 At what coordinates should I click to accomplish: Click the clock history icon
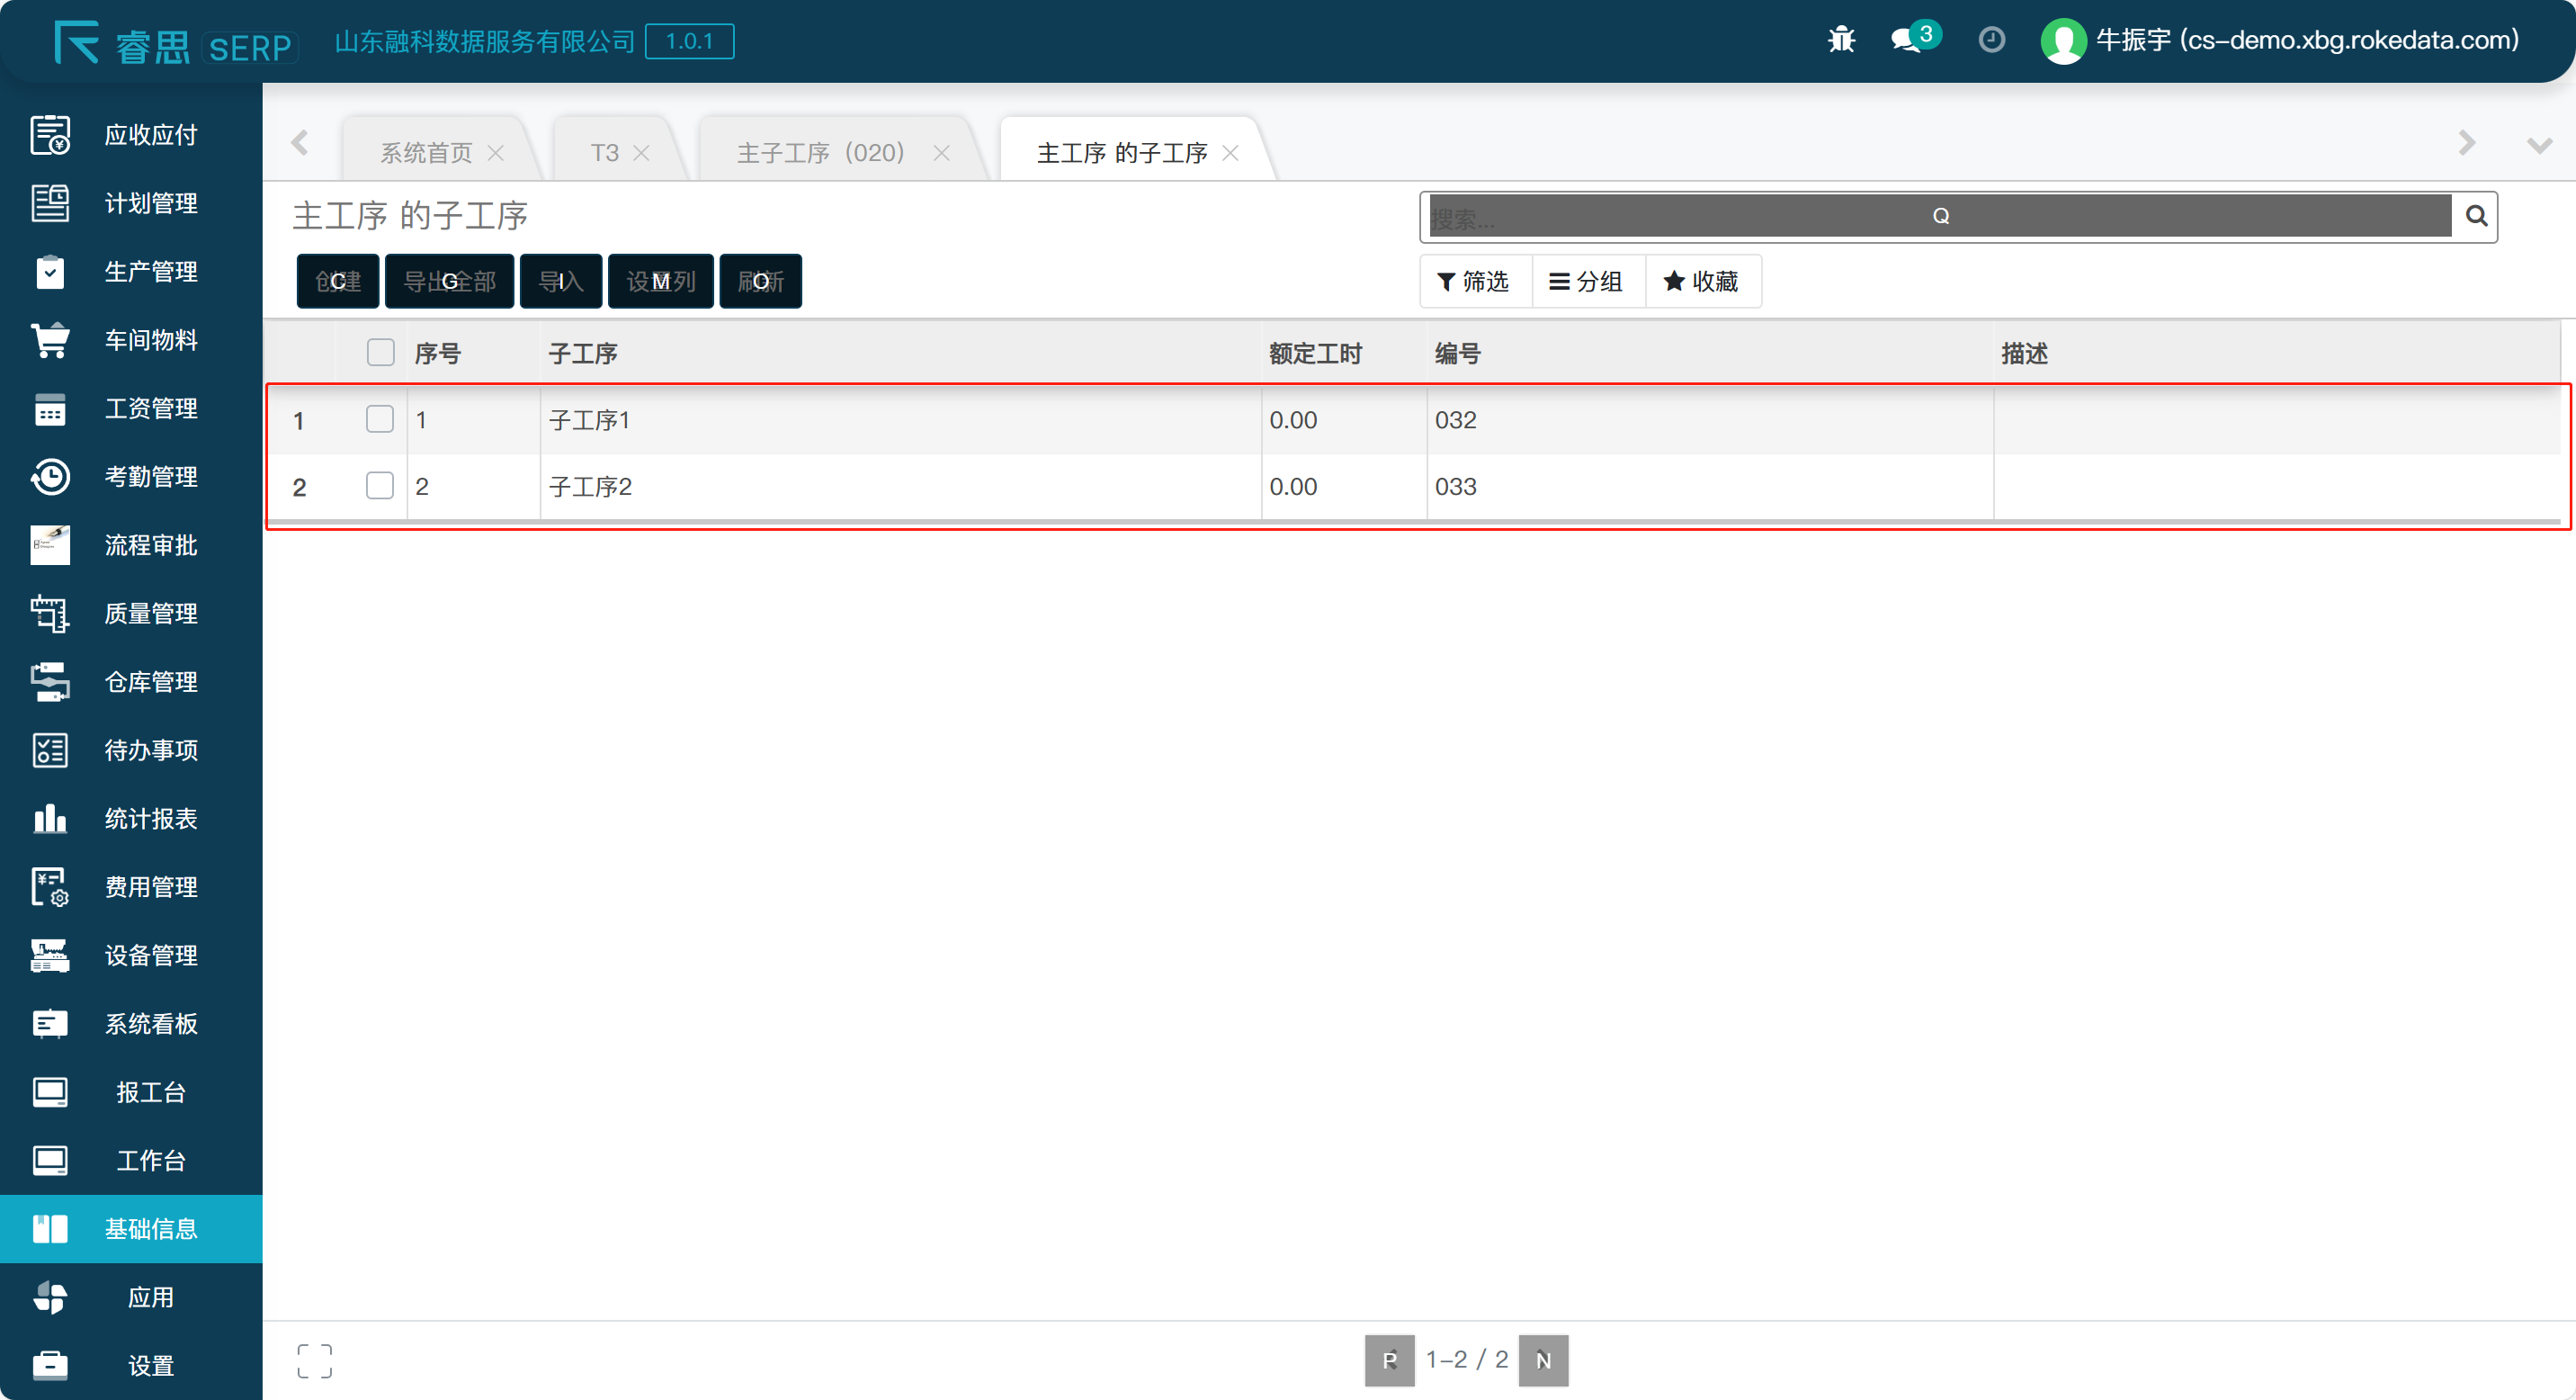[x=1991, y=40]
